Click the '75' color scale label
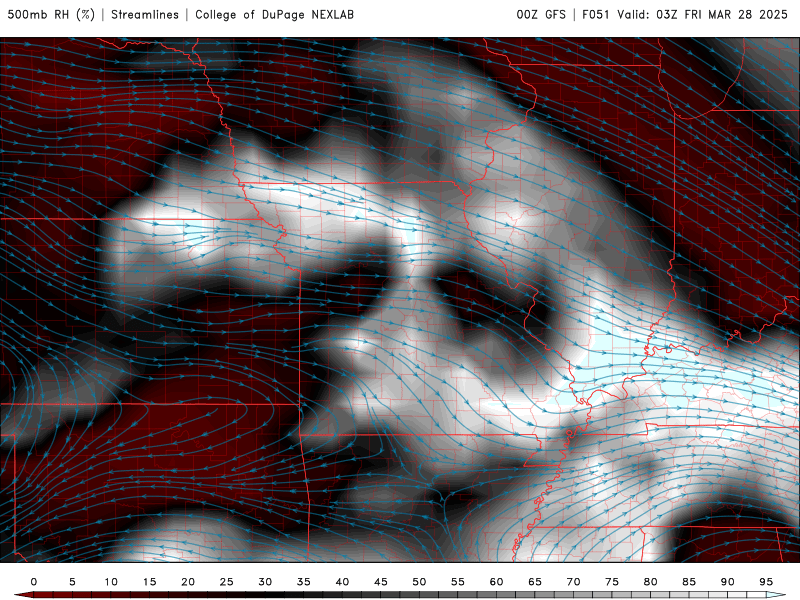This screenshot has width=800, height=600. (612, 582)
